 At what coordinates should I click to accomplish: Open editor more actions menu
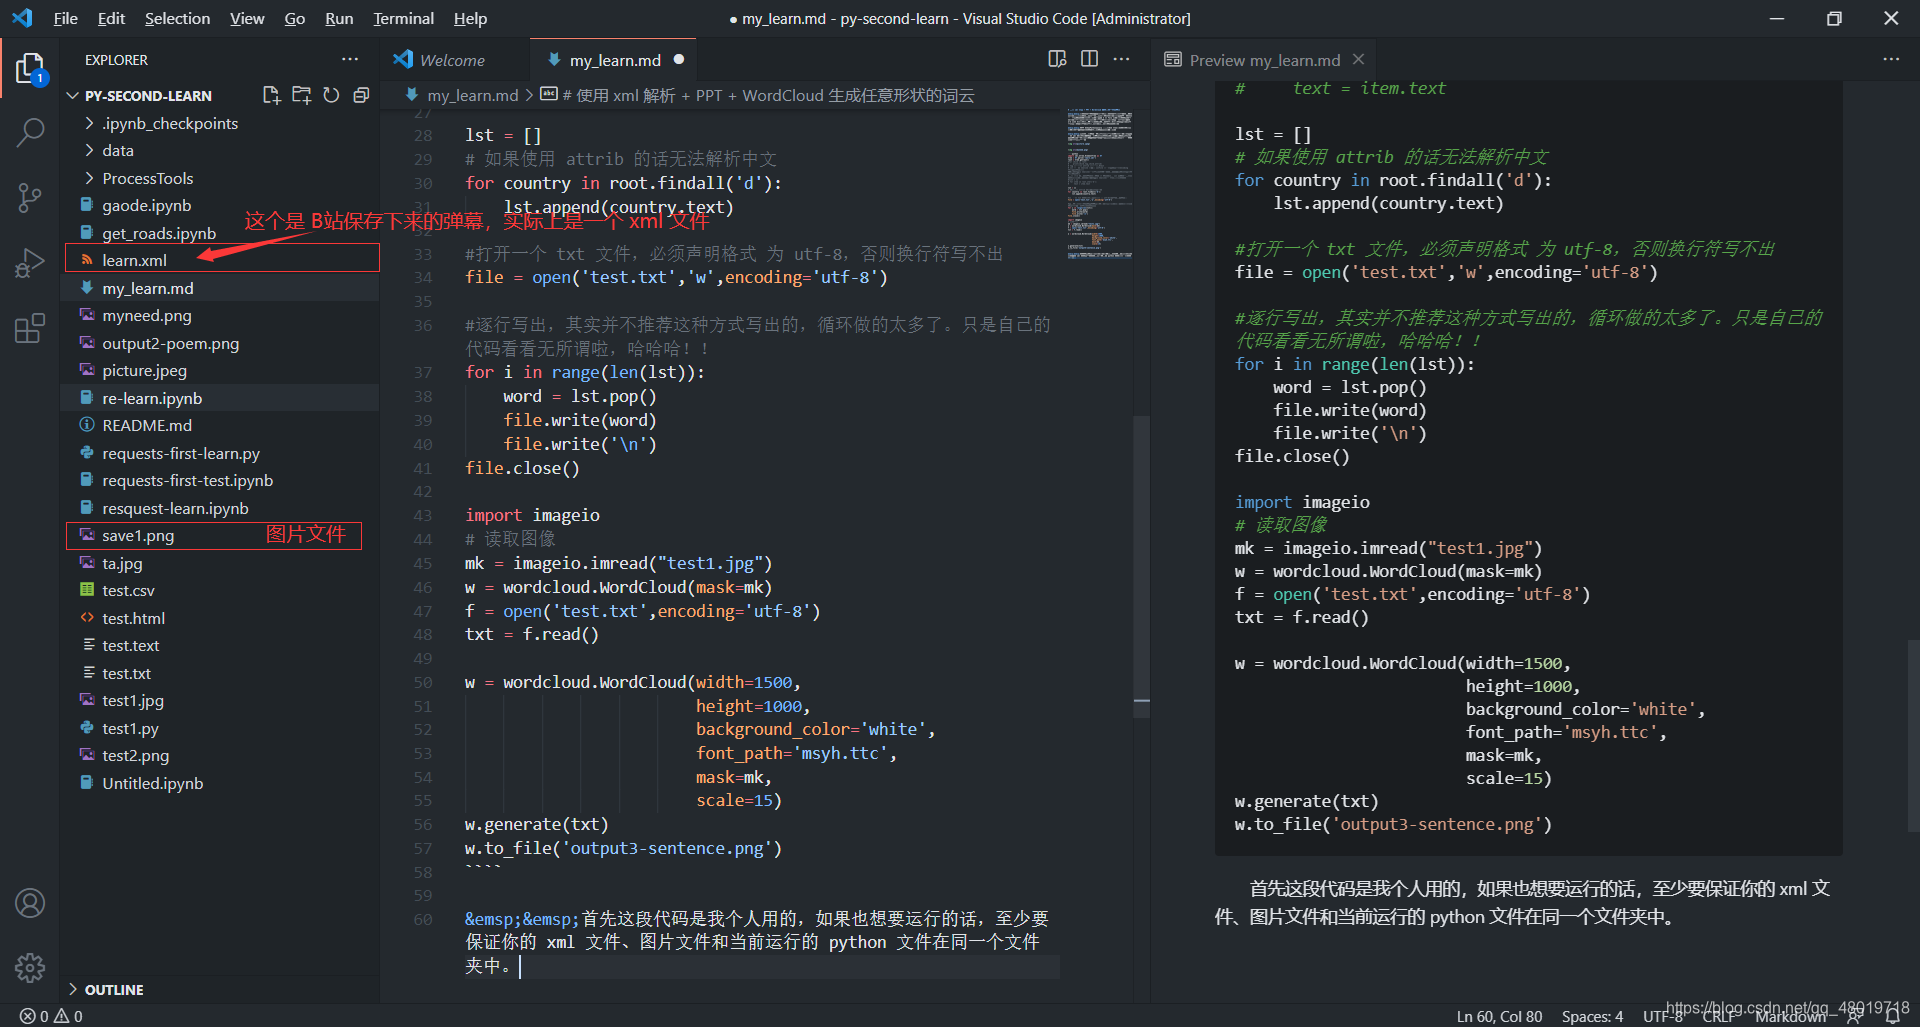(1121, 59)
